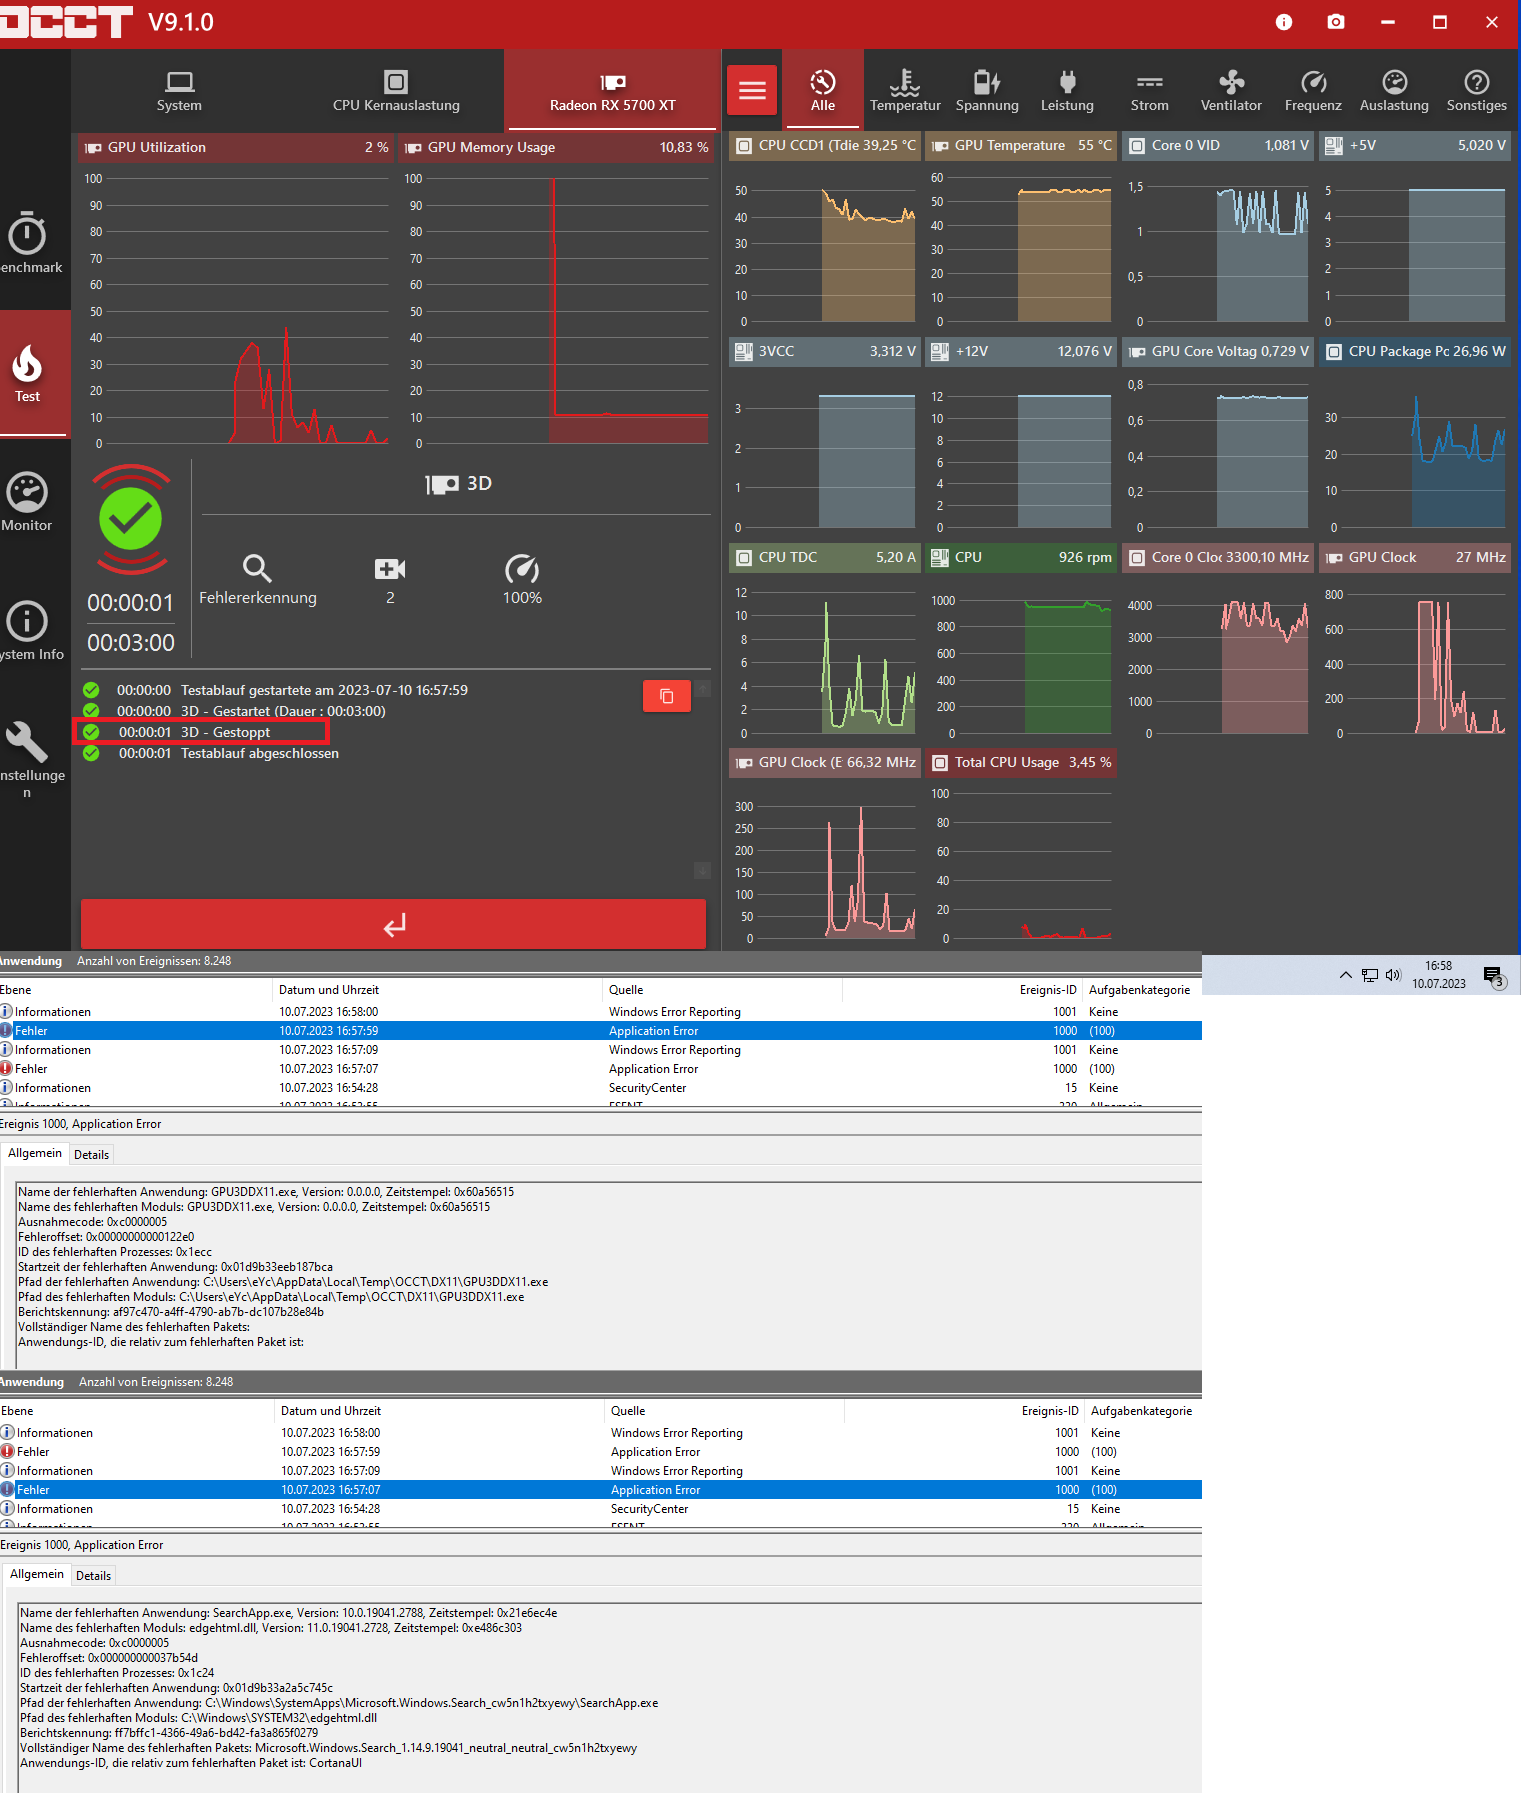Viewport: 1521px width, 1793px height.
Task: Open volume icon in system tray
Action: tap(1393, 975)
